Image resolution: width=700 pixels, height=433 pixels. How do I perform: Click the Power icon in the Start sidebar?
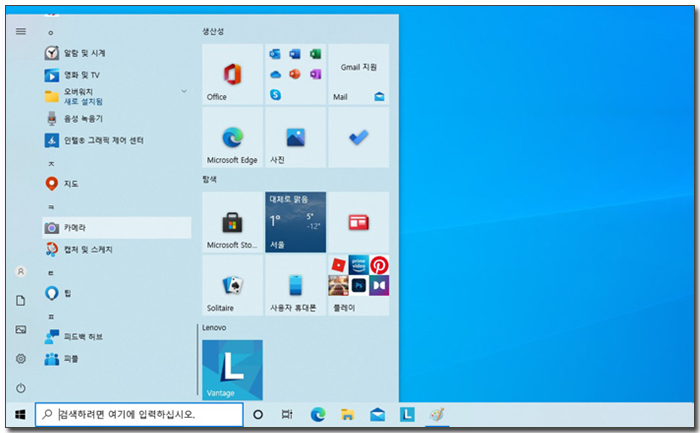pos(21,388)
